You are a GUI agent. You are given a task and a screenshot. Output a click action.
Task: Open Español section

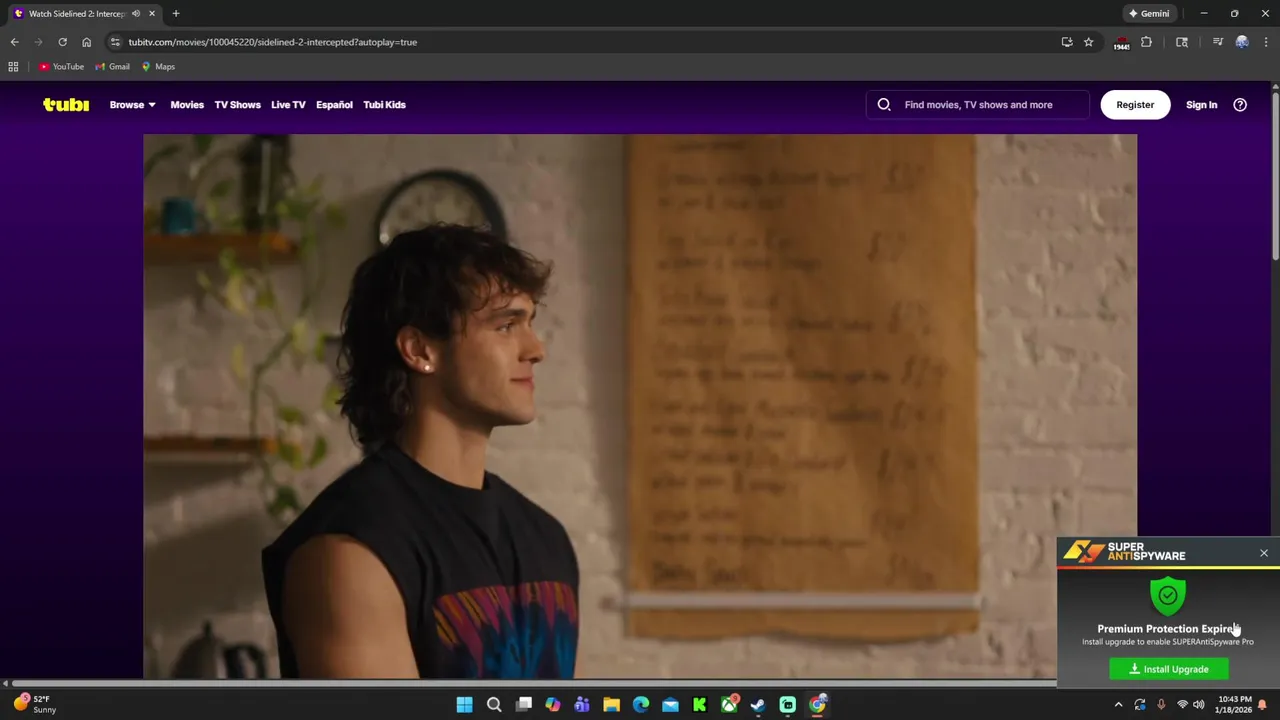pos(334,105)
